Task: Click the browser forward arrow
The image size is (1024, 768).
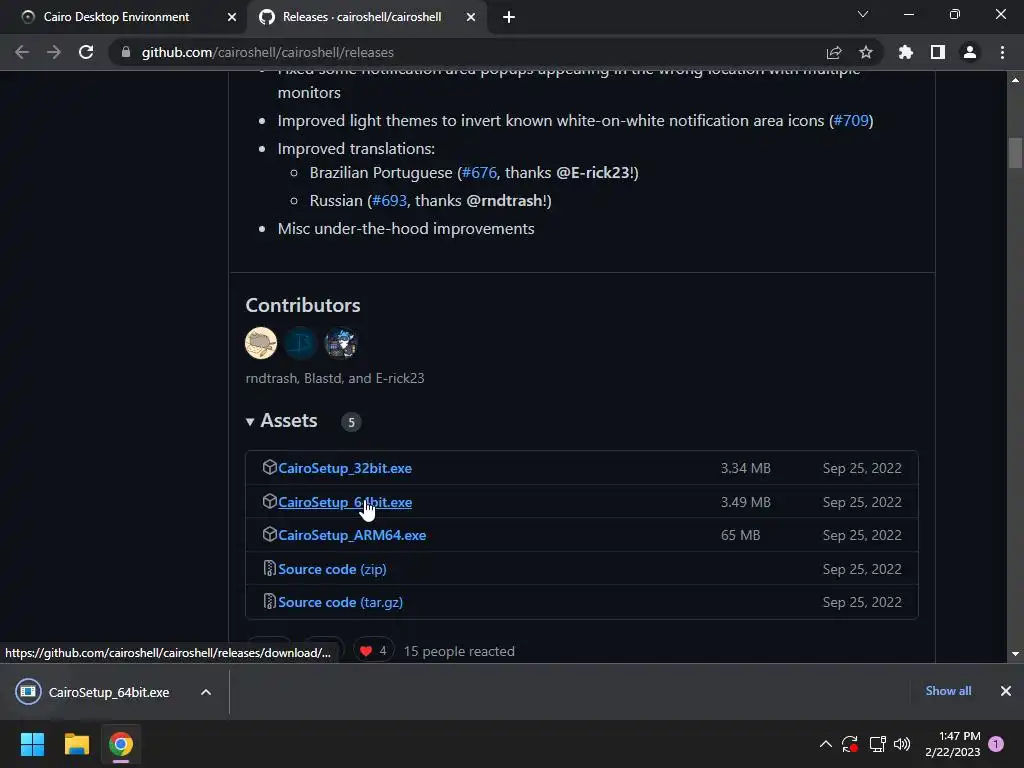Action: pos(54,52)
